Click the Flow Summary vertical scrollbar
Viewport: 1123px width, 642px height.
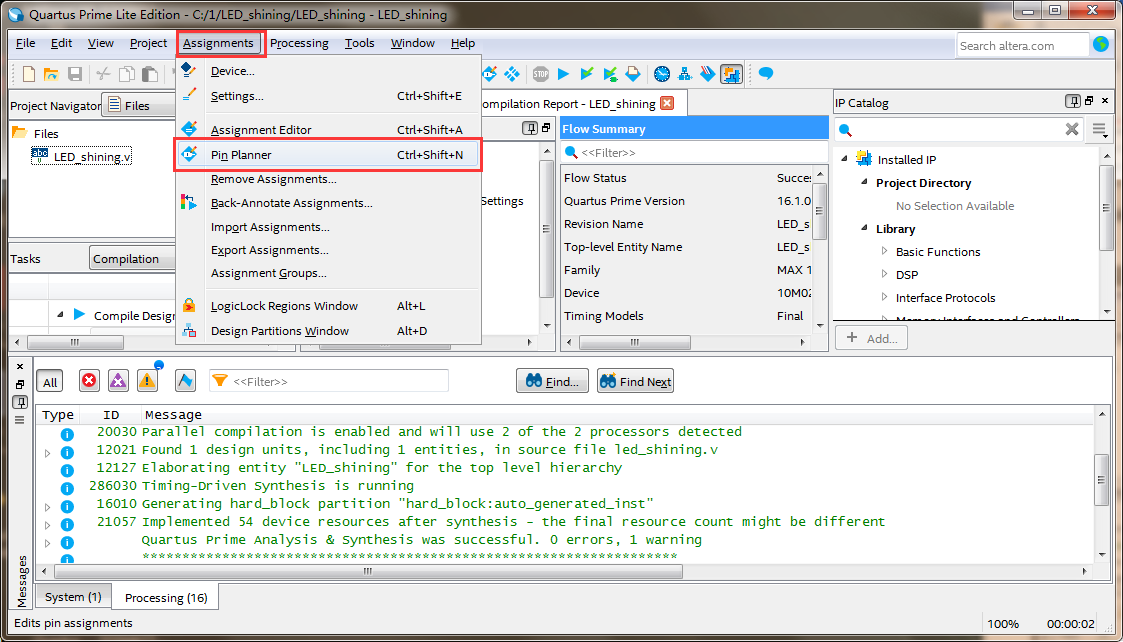coord(820,211)
